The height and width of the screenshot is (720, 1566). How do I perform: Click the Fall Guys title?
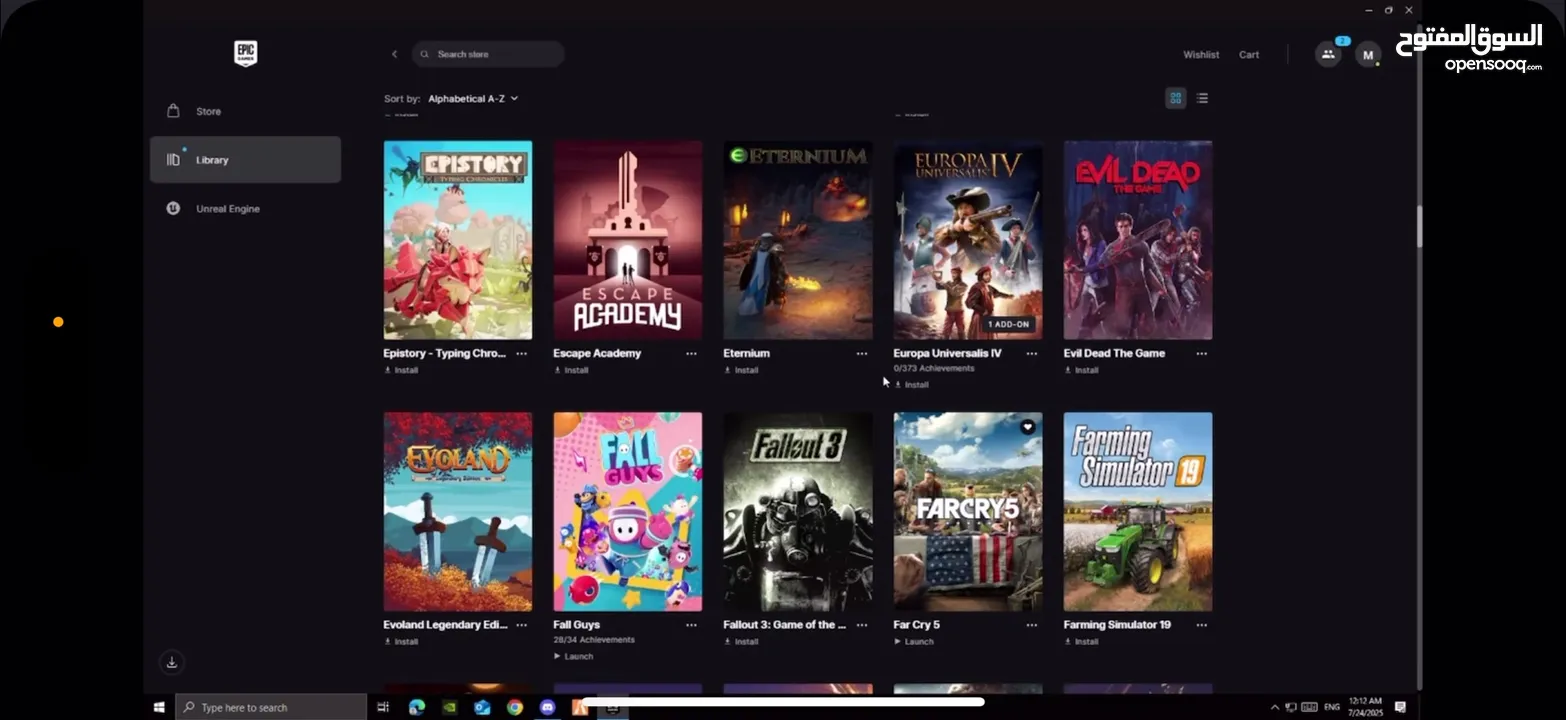[x=577, y=625]
